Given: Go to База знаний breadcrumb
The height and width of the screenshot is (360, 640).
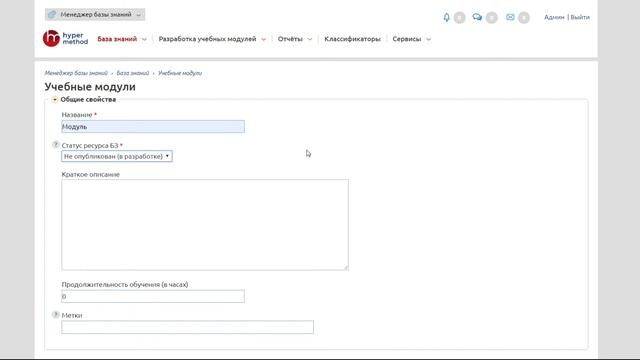Looking at the screenshot, I should 133,73.
